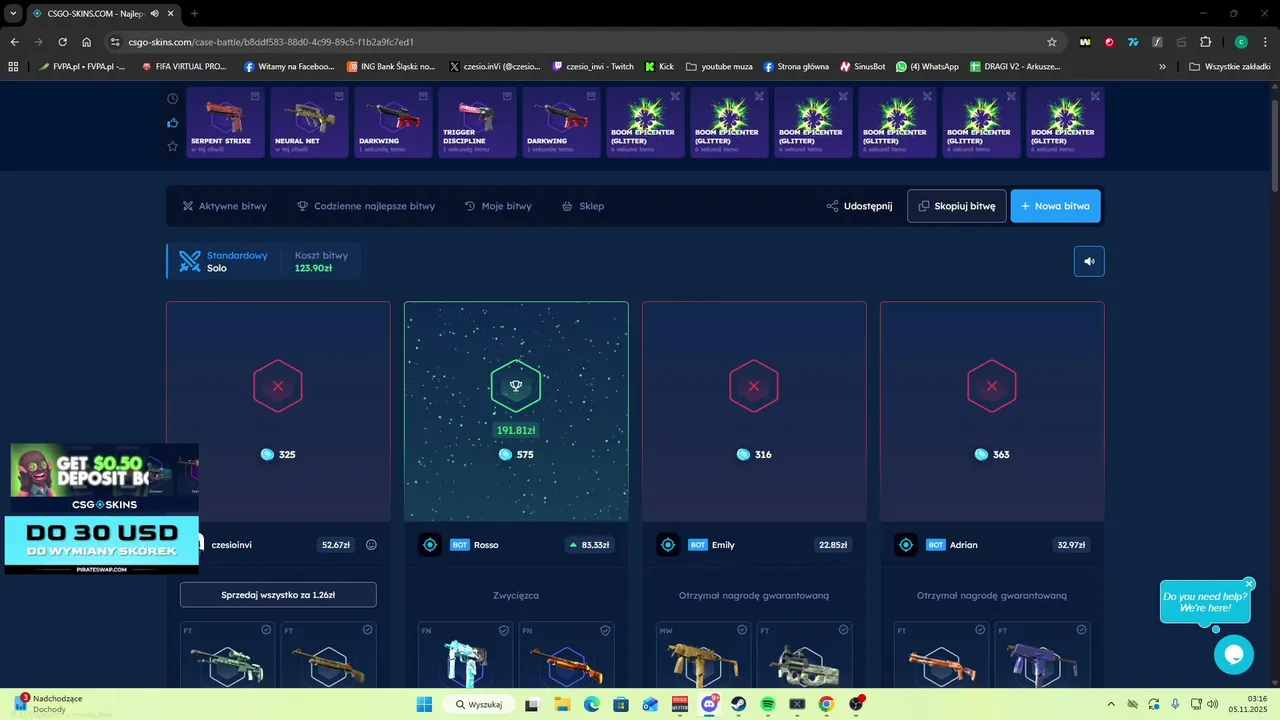Image resolution: width=1280 pixels, height=720 pixels.
Task: Open the Chrome apps grid shortcut
Action: 13,67
